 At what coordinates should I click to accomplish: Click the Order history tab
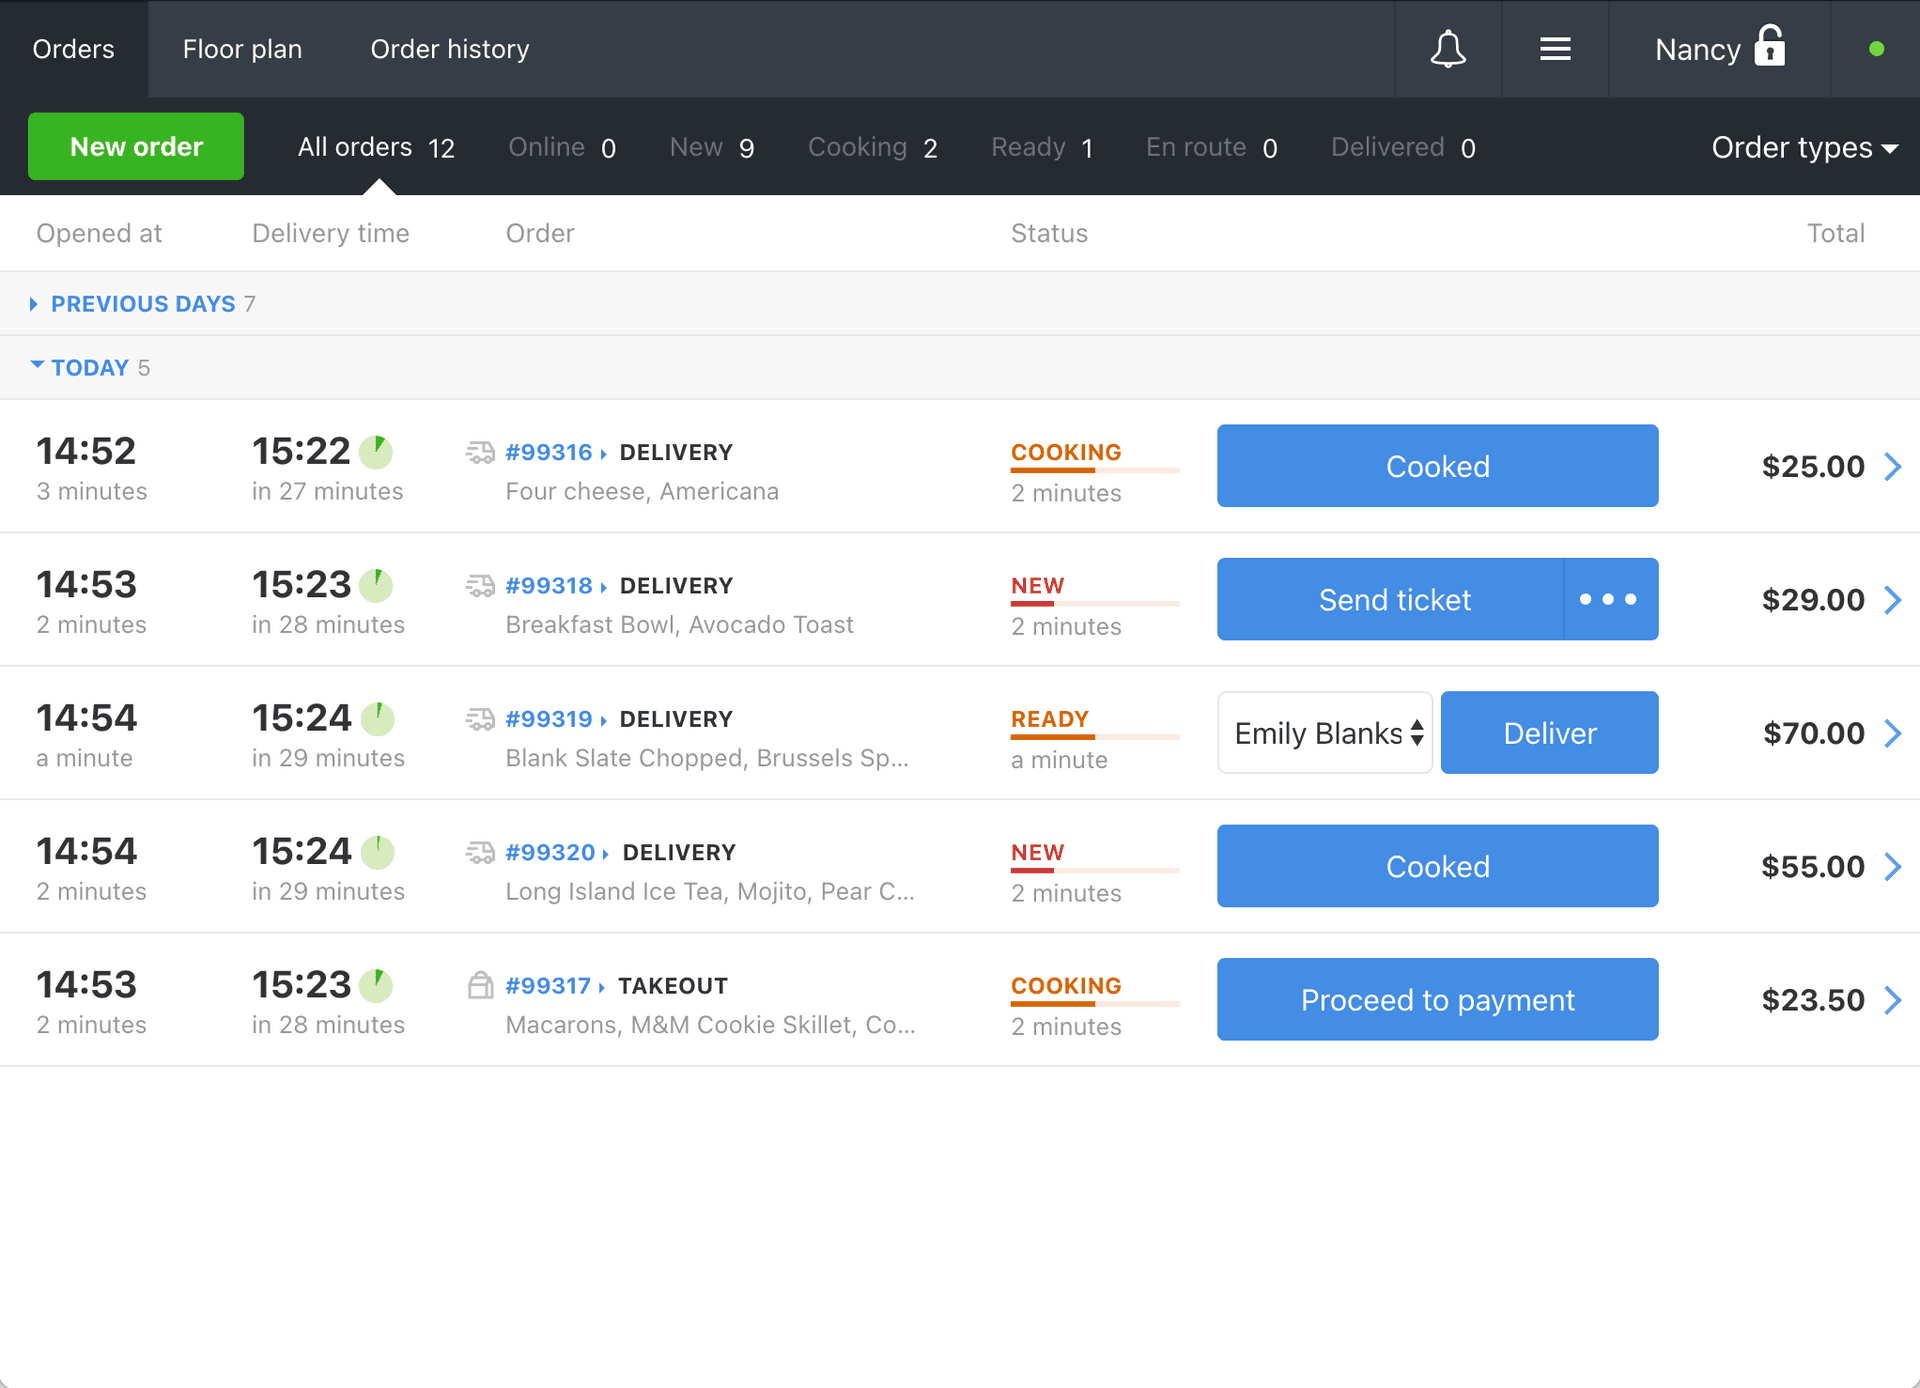click(450, 49)
